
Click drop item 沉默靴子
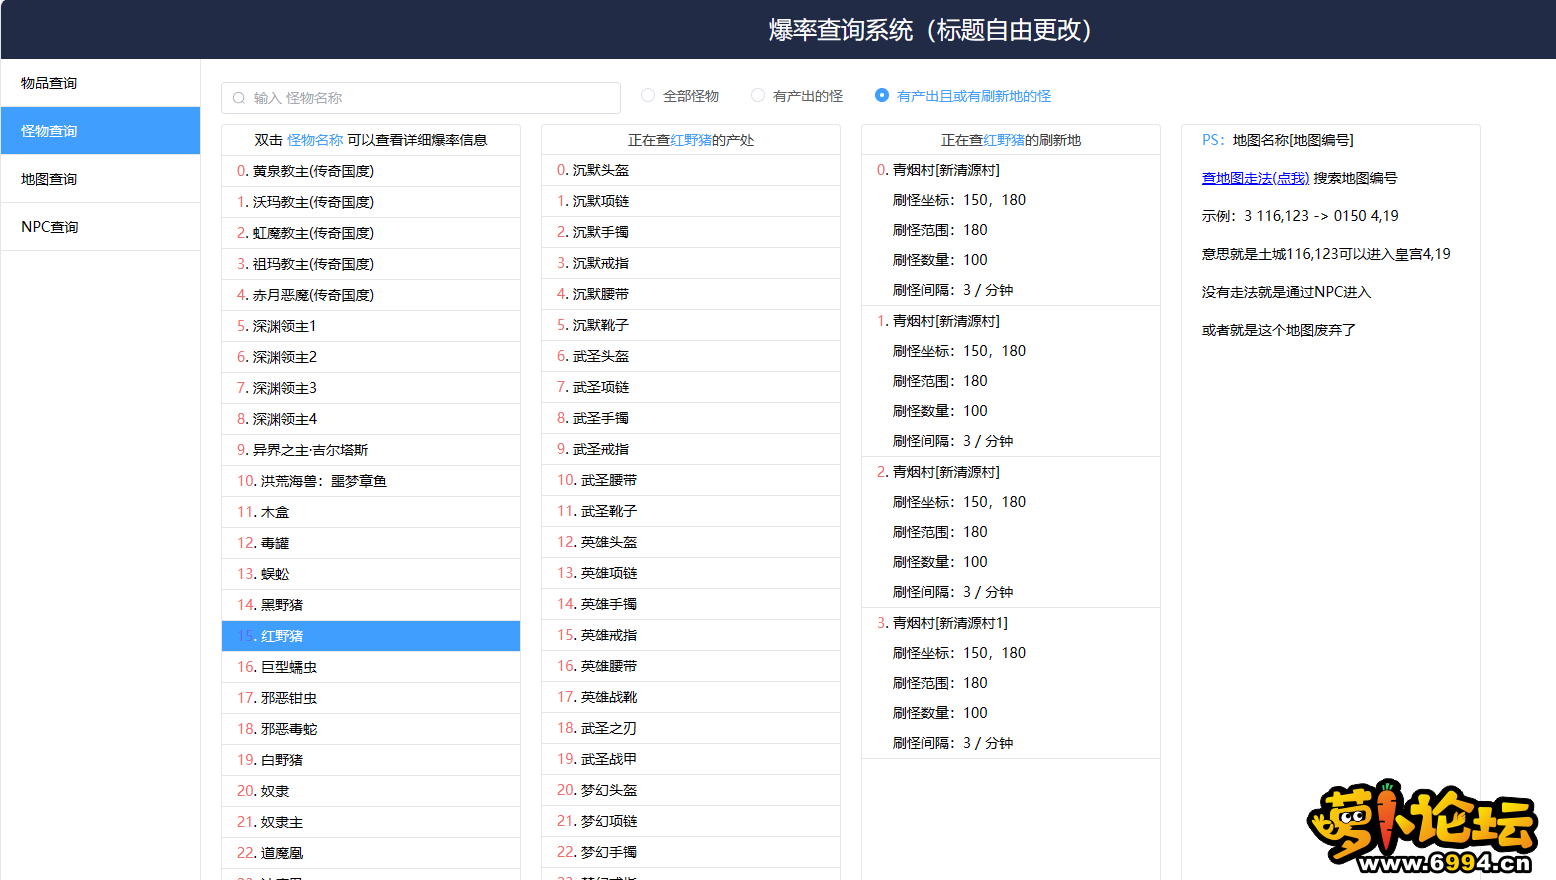pyautogui.click(x=691, y=325)
